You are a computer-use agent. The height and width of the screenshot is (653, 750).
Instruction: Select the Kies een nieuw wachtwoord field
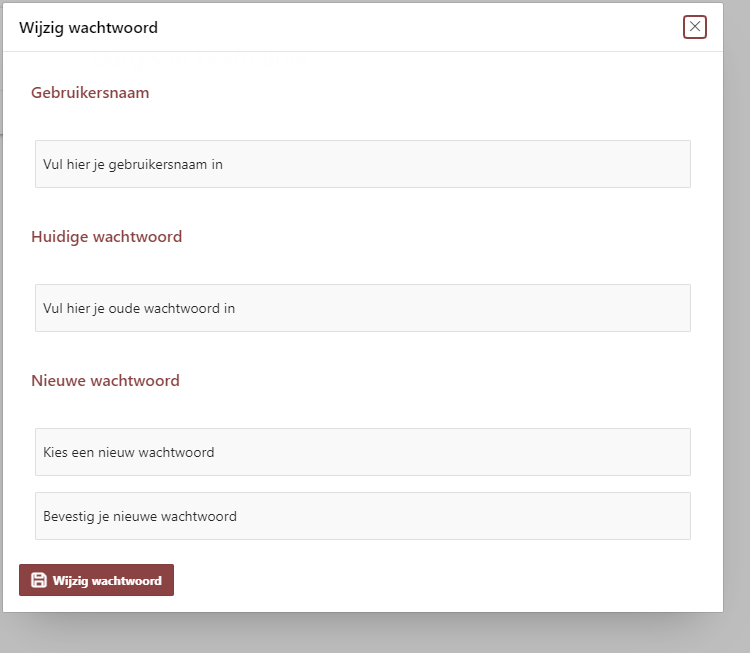[x=363, y=452]
